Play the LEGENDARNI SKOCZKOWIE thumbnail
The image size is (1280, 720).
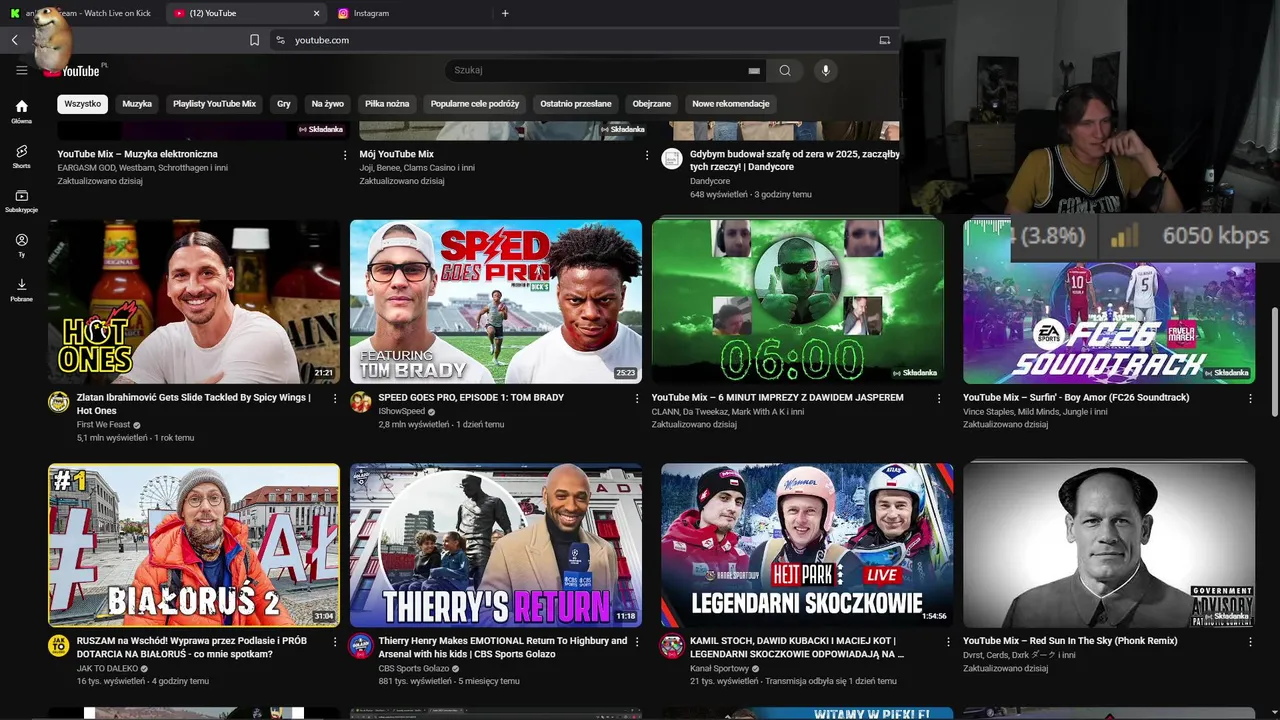pos(807,545)
